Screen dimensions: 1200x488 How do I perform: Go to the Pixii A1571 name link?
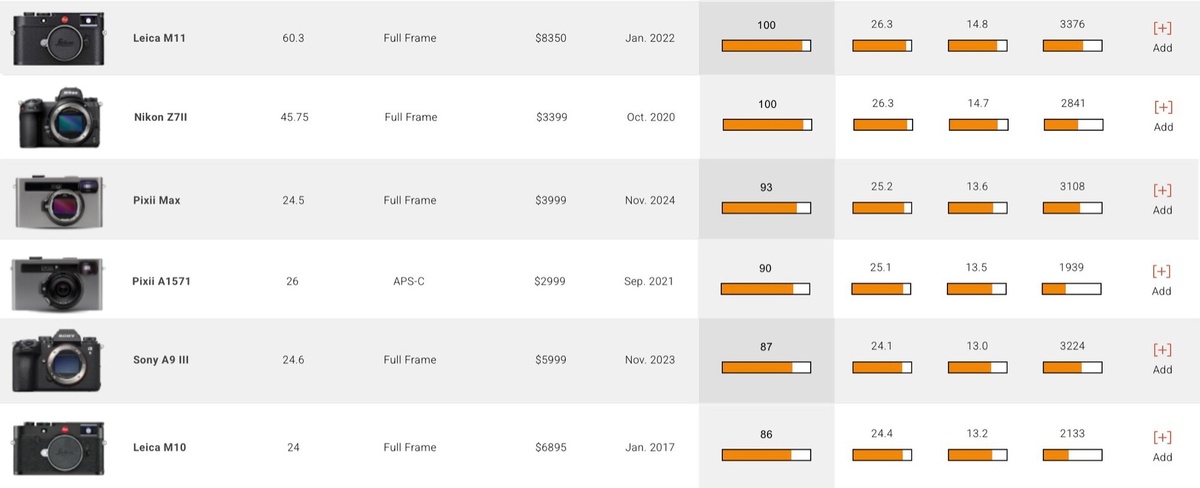pyautogui.click(x=161, y=281)
